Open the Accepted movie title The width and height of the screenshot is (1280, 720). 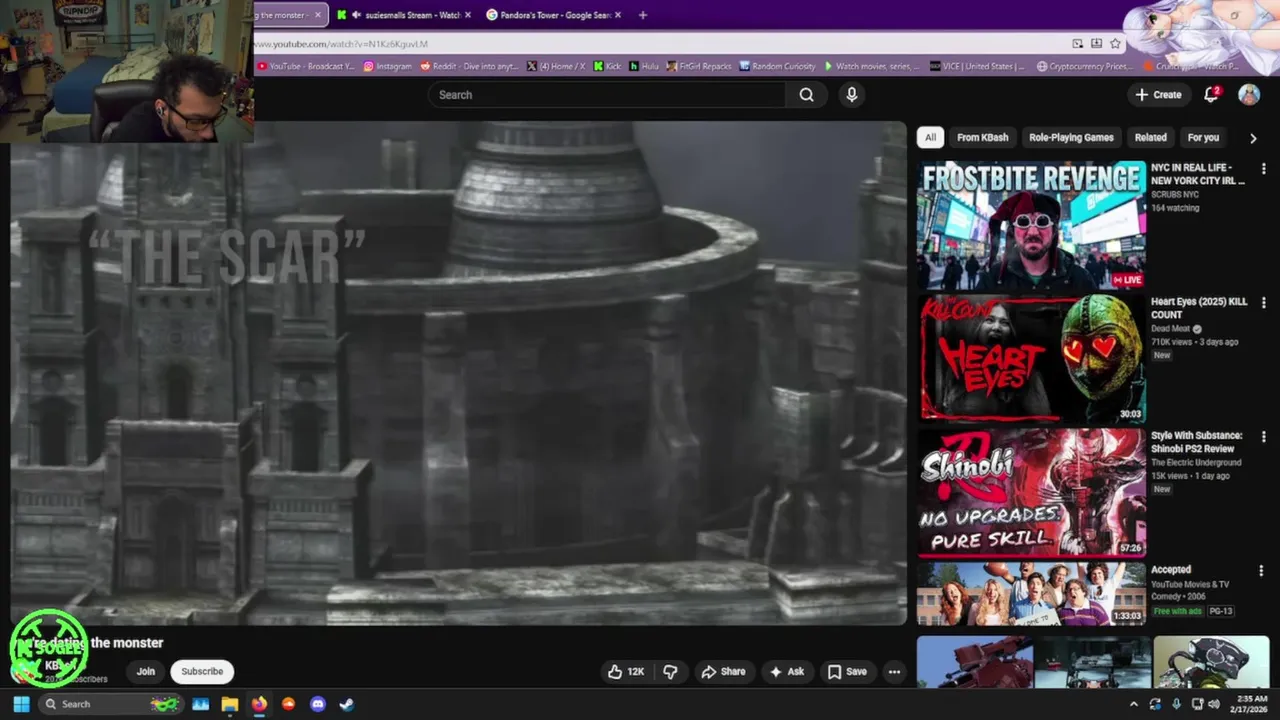pos(1171,570)
